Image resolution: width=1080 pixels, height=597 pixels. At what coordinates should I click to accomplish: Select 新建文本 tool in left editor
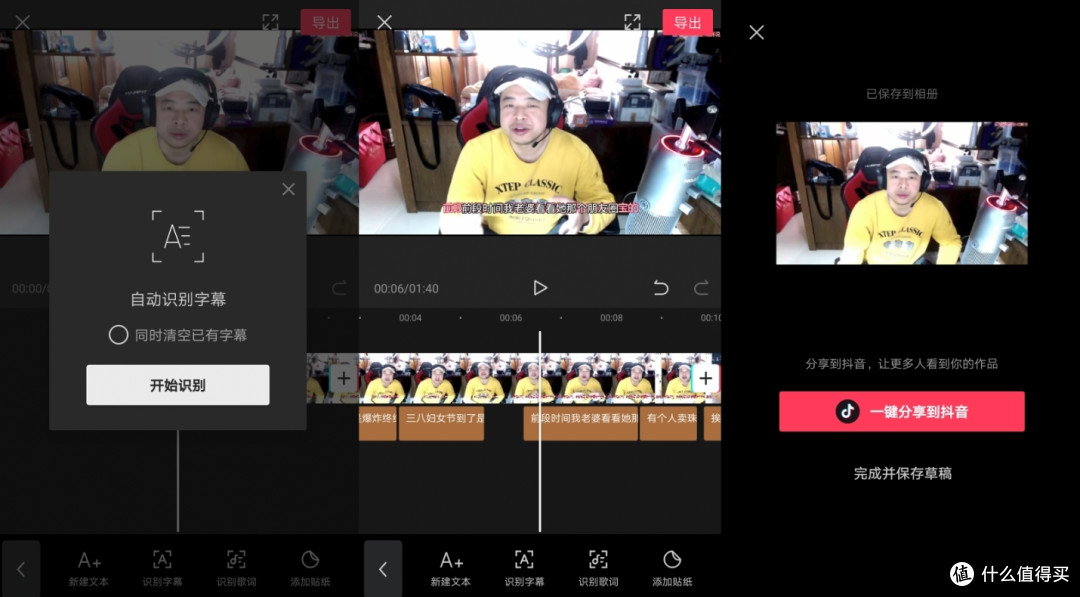point(89,568)
